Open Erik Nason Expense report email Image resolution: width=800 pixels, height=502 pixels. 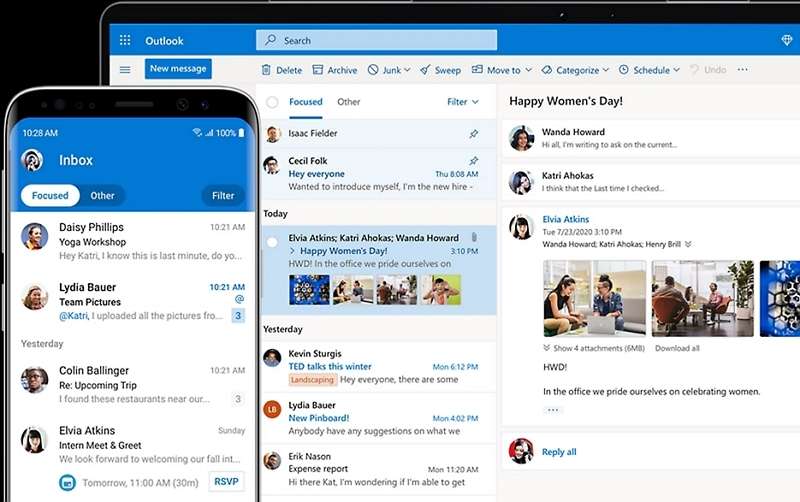(x=378, y=469)
